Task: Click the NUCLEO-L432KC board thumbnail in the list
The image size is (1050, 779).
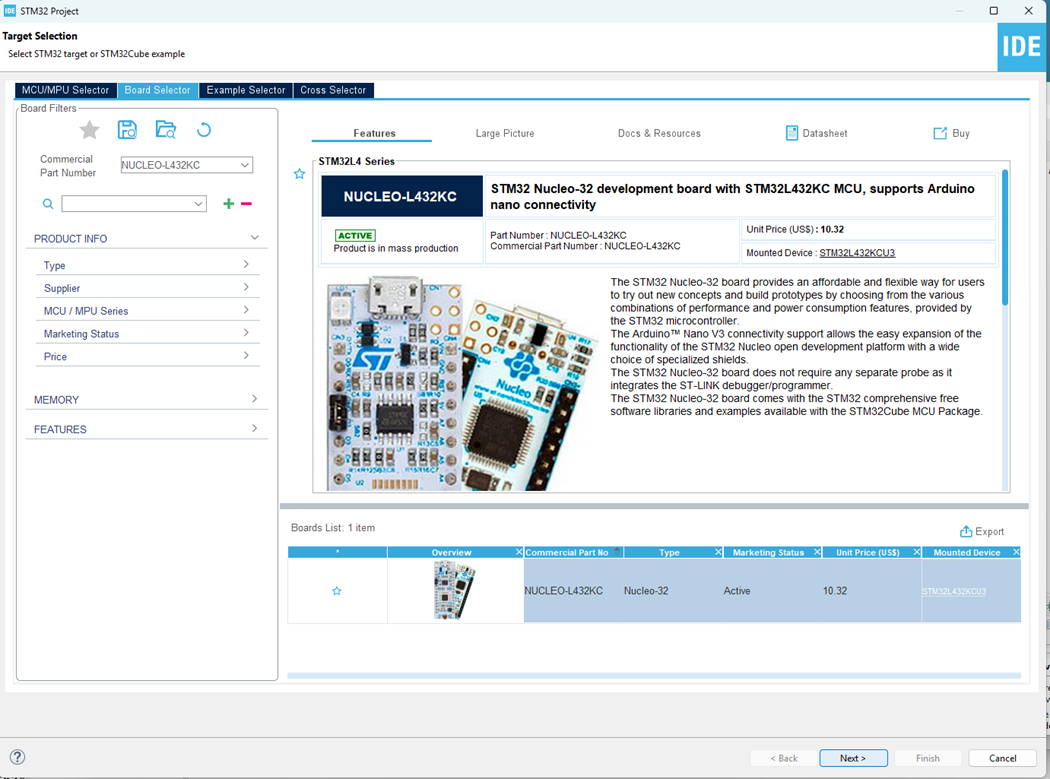Action: [455, 590]
